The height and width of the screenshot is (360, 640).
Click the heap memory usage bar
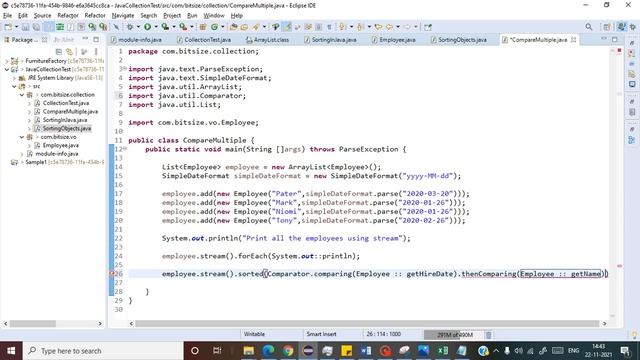click(x=453, y=335)
